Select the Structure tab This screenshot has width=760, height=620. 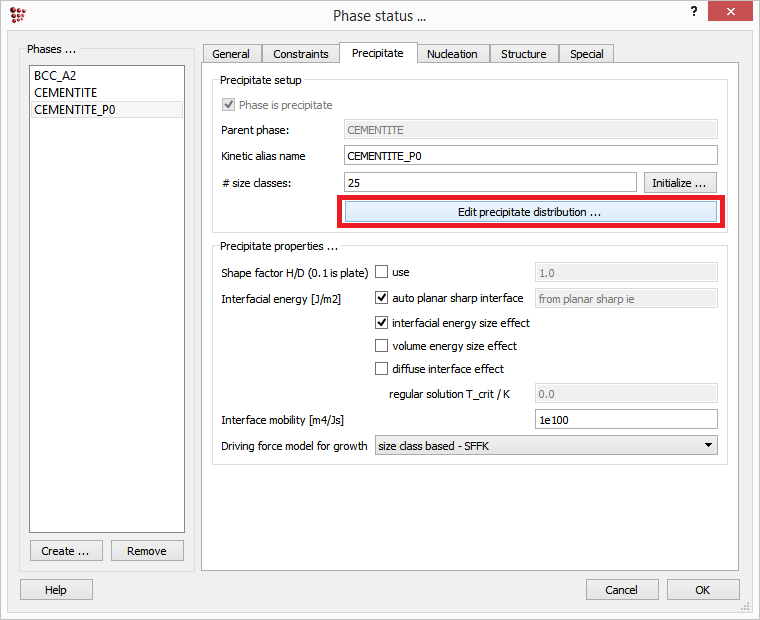coord(523,54)
